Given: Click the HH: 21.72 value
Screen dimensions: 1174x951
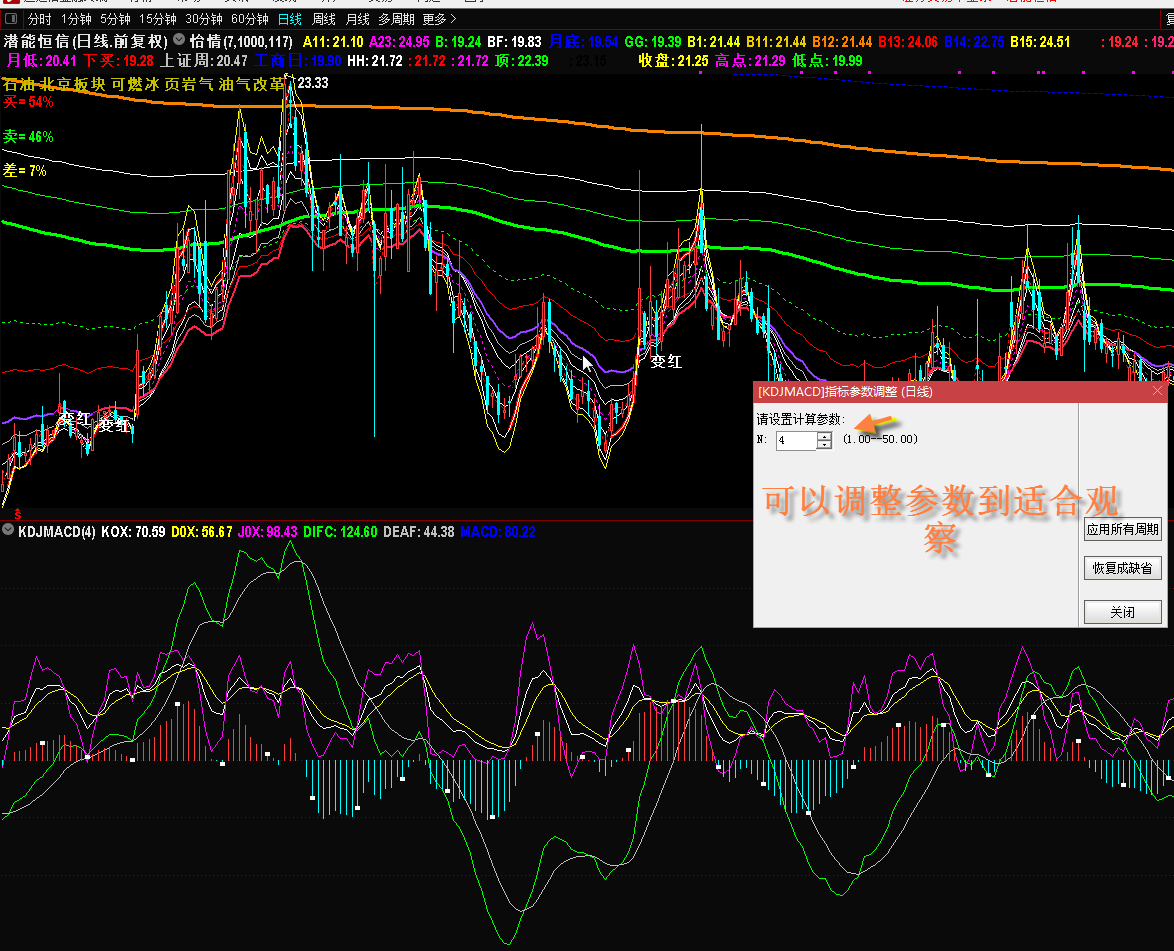Looking at the screenshot, I should (x=374, y=61).
